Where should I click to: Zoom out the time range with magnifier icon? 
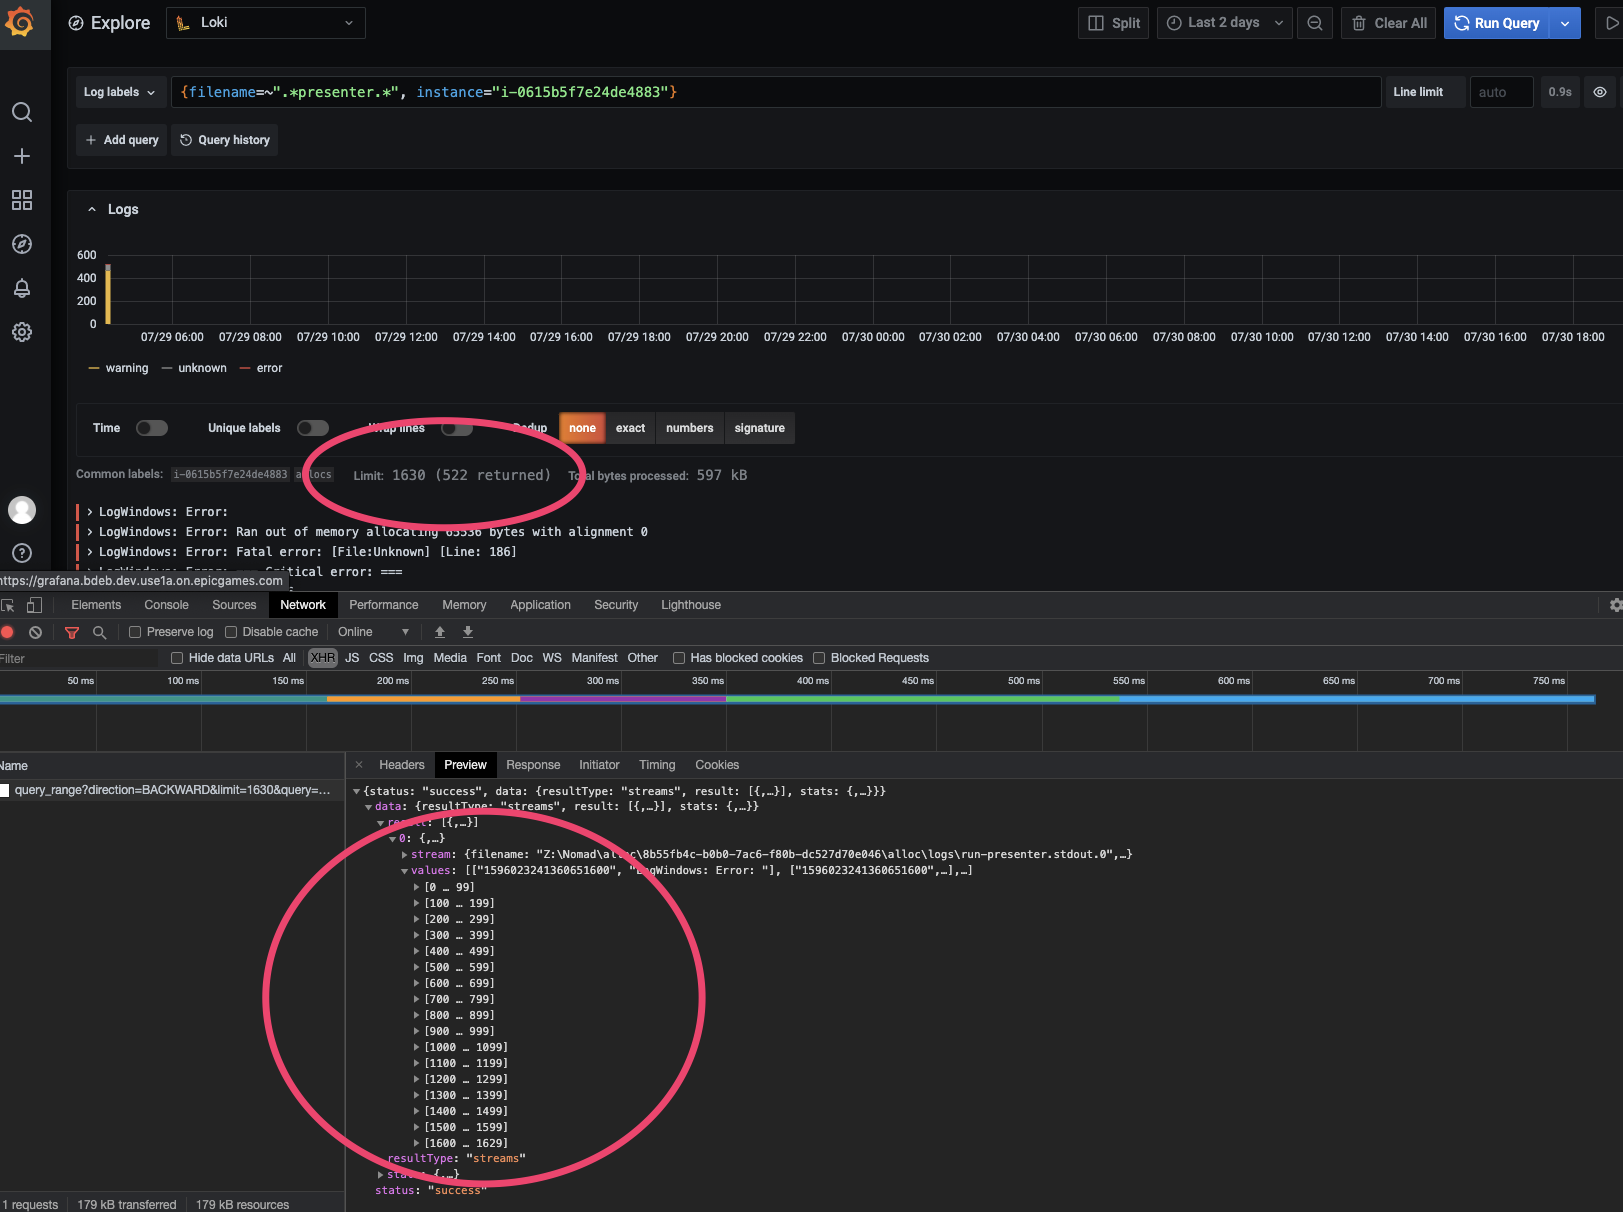[x=1314, y=22]
